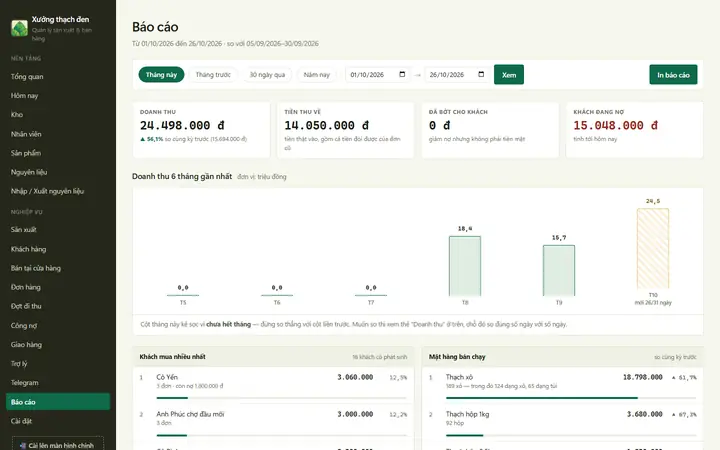Click the 3.060.000 value for Cô Yến
This screenshot has width=720, height=450.
click(355, 377)
